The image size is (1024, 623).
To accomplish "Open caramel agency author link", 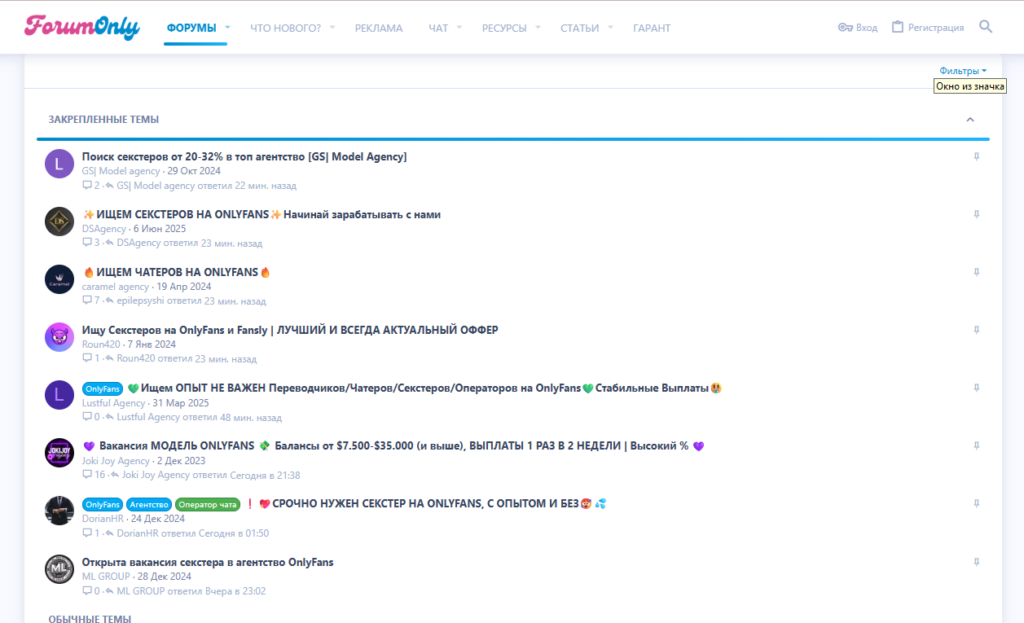I will pyautogui.click(x=115, y=287).
